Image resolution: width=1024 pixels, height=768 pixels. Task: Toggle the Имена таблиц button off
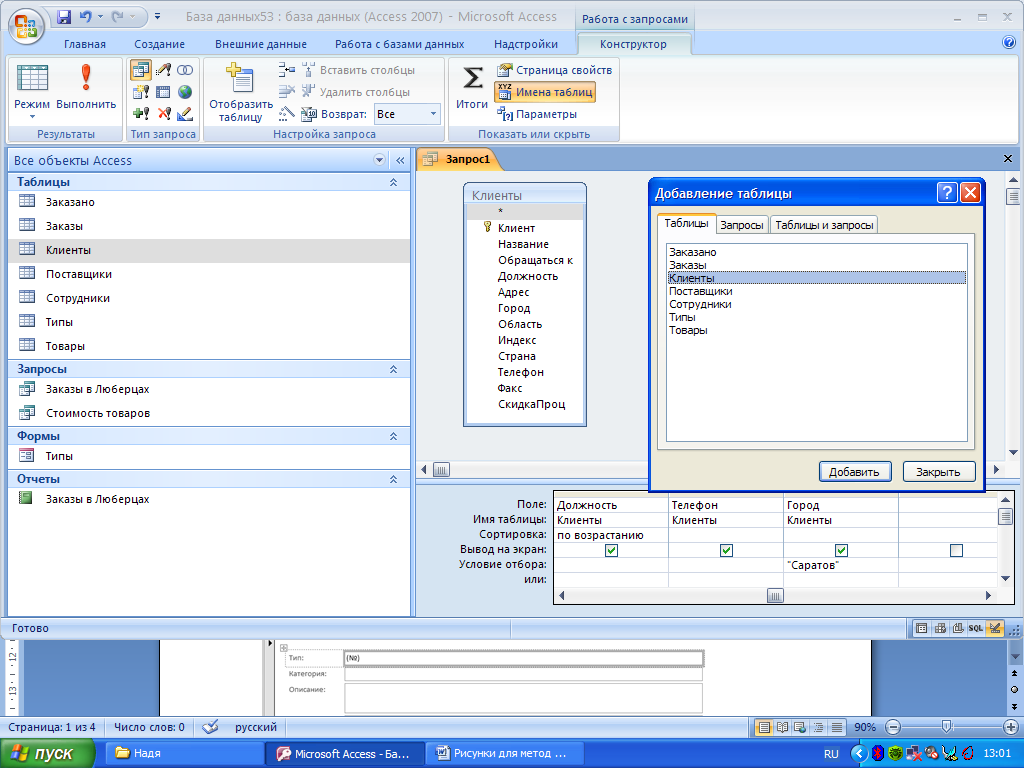545,92
